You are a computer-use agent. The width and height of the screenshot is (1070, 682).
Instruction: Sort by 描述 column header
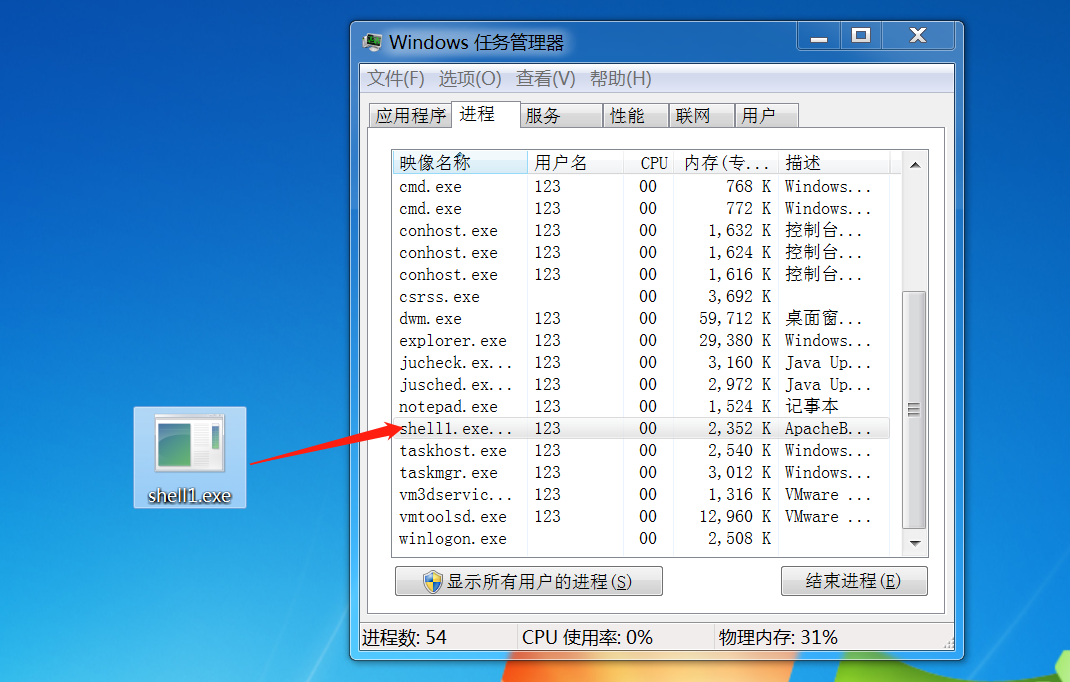point(834,162)
